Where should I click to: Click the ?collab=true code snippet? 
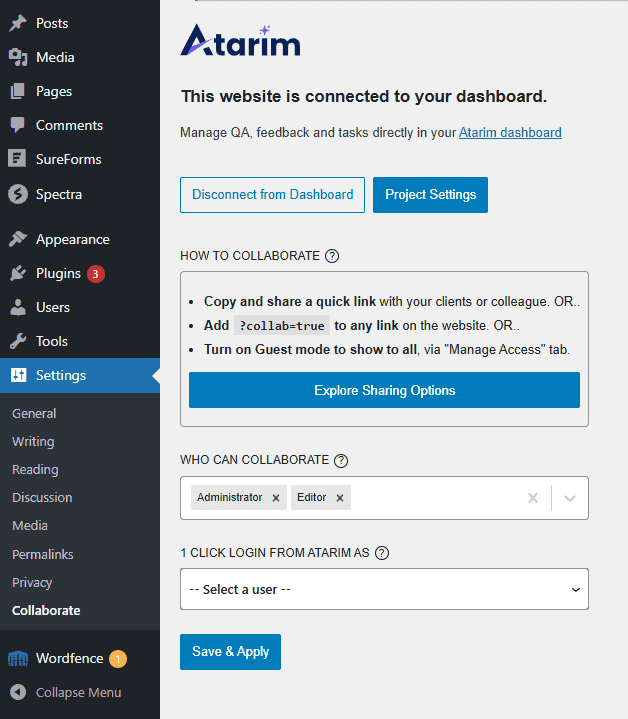pyautogui.click(x=282, y=326)
